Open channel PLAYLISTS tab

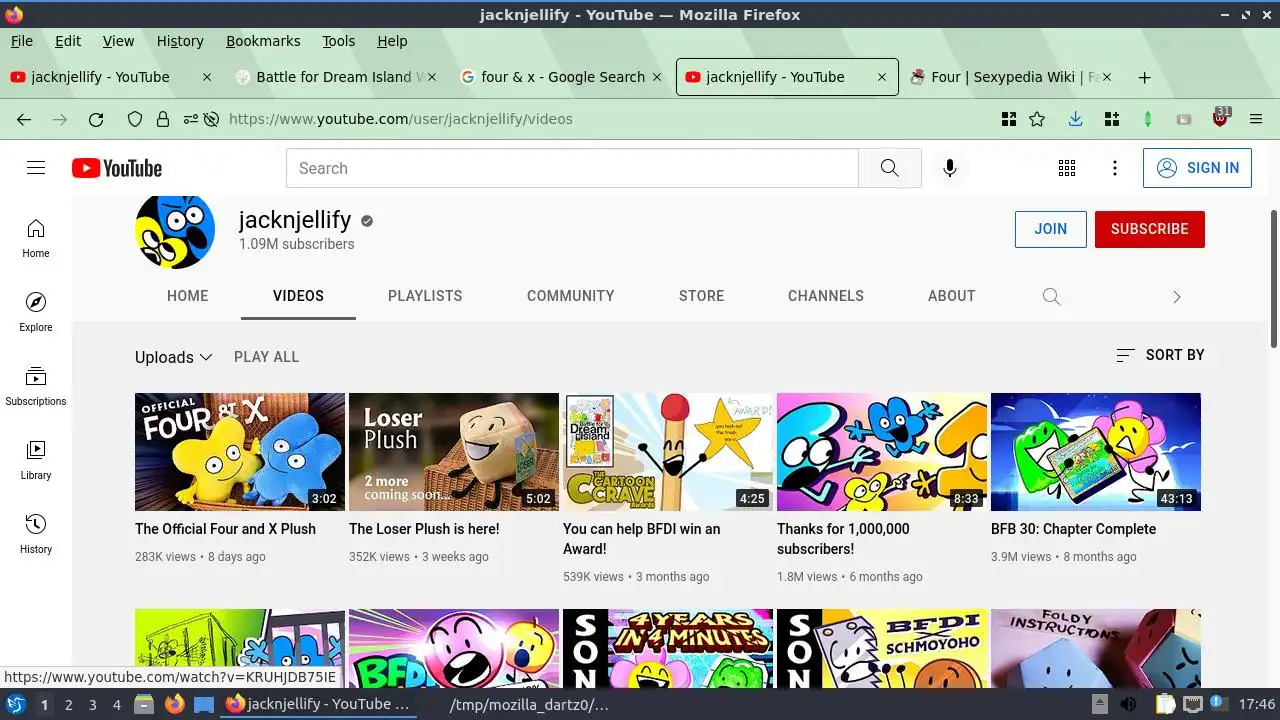coord(425,296)
